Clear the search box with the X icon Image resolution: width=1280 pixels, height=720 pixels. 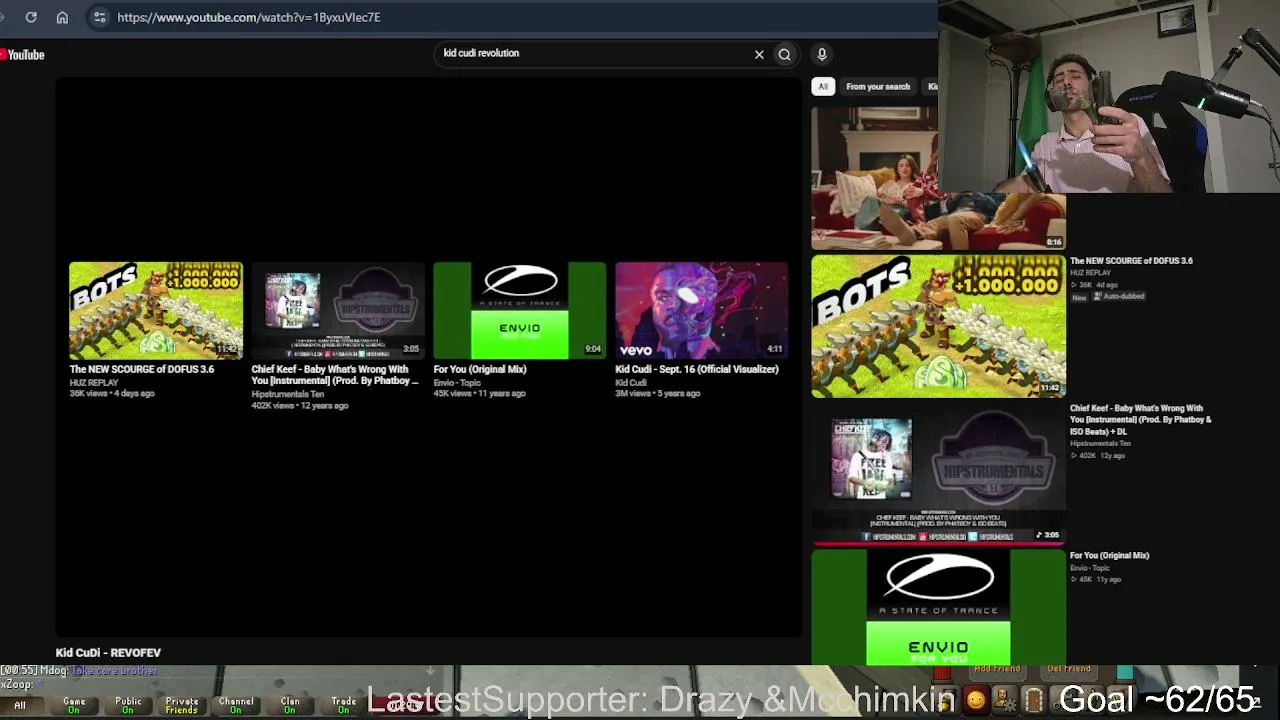click(x=759, y=54)
